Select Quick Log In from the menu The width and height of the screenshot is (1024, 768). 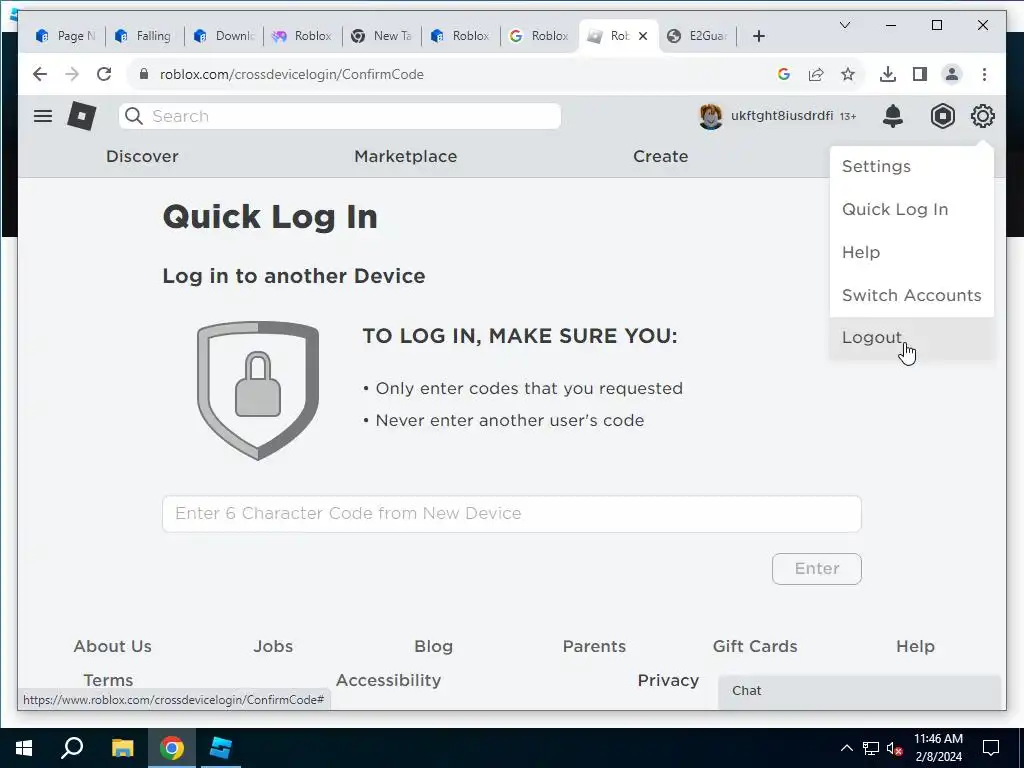click(x=912, y=210)
